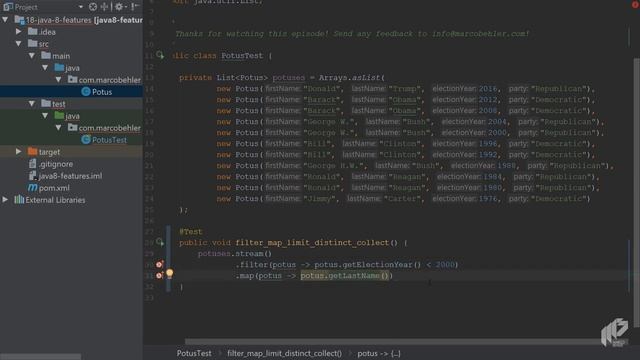This screenshot has height=360, width=640.
Task: Open the Project view mode dropdown arrow
Action: [x=80, y=7]
